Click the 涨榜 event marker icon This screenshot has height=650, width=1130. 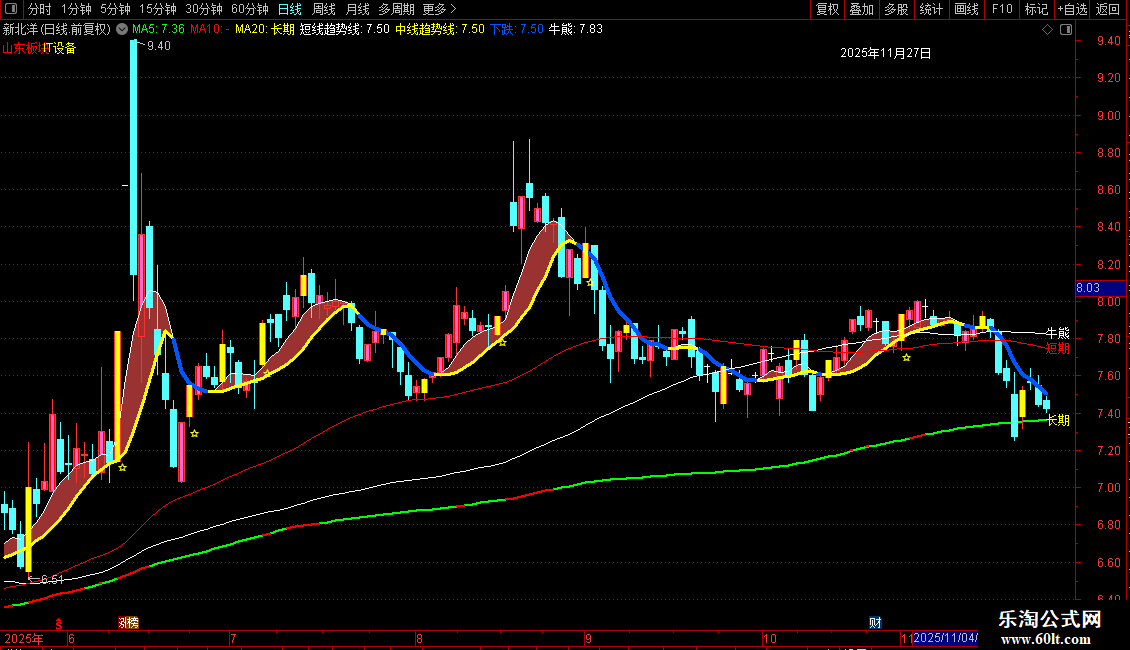128,623
